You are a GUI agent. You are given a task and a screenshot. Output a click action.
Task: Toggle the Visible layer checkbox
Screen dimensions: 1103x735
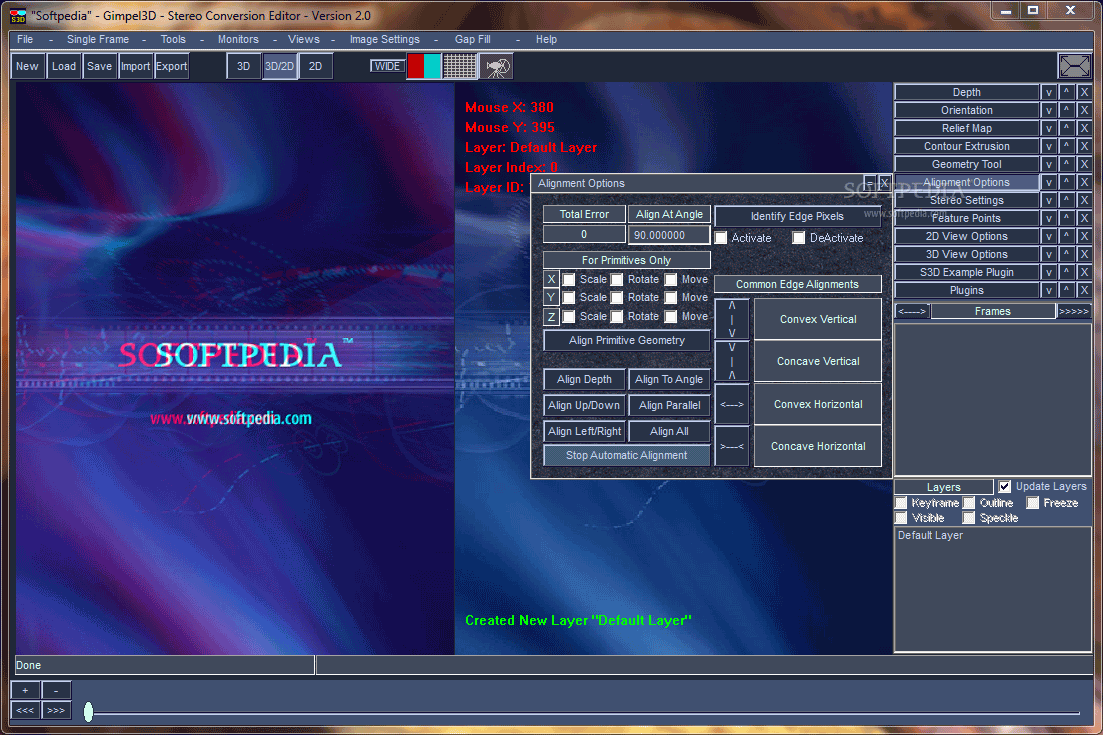(x=901, y=518)
